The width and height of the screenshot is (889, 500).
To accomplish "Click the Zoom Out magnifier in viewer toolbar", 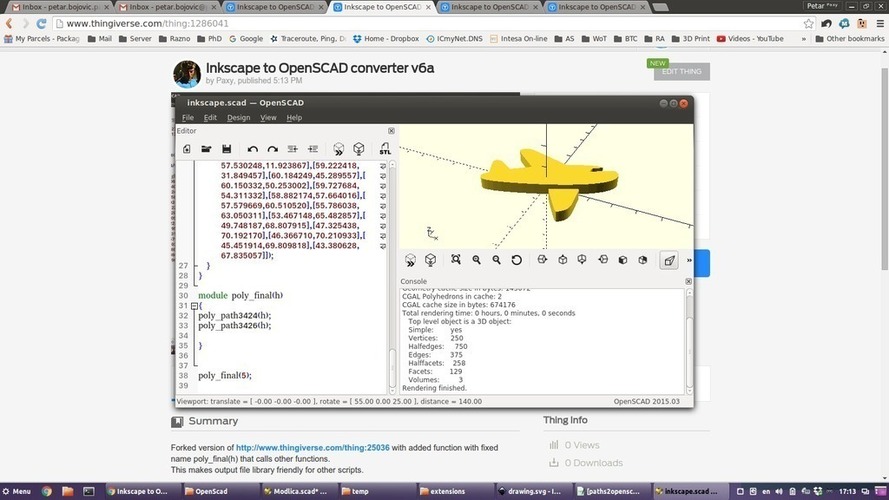I will 496,260.
